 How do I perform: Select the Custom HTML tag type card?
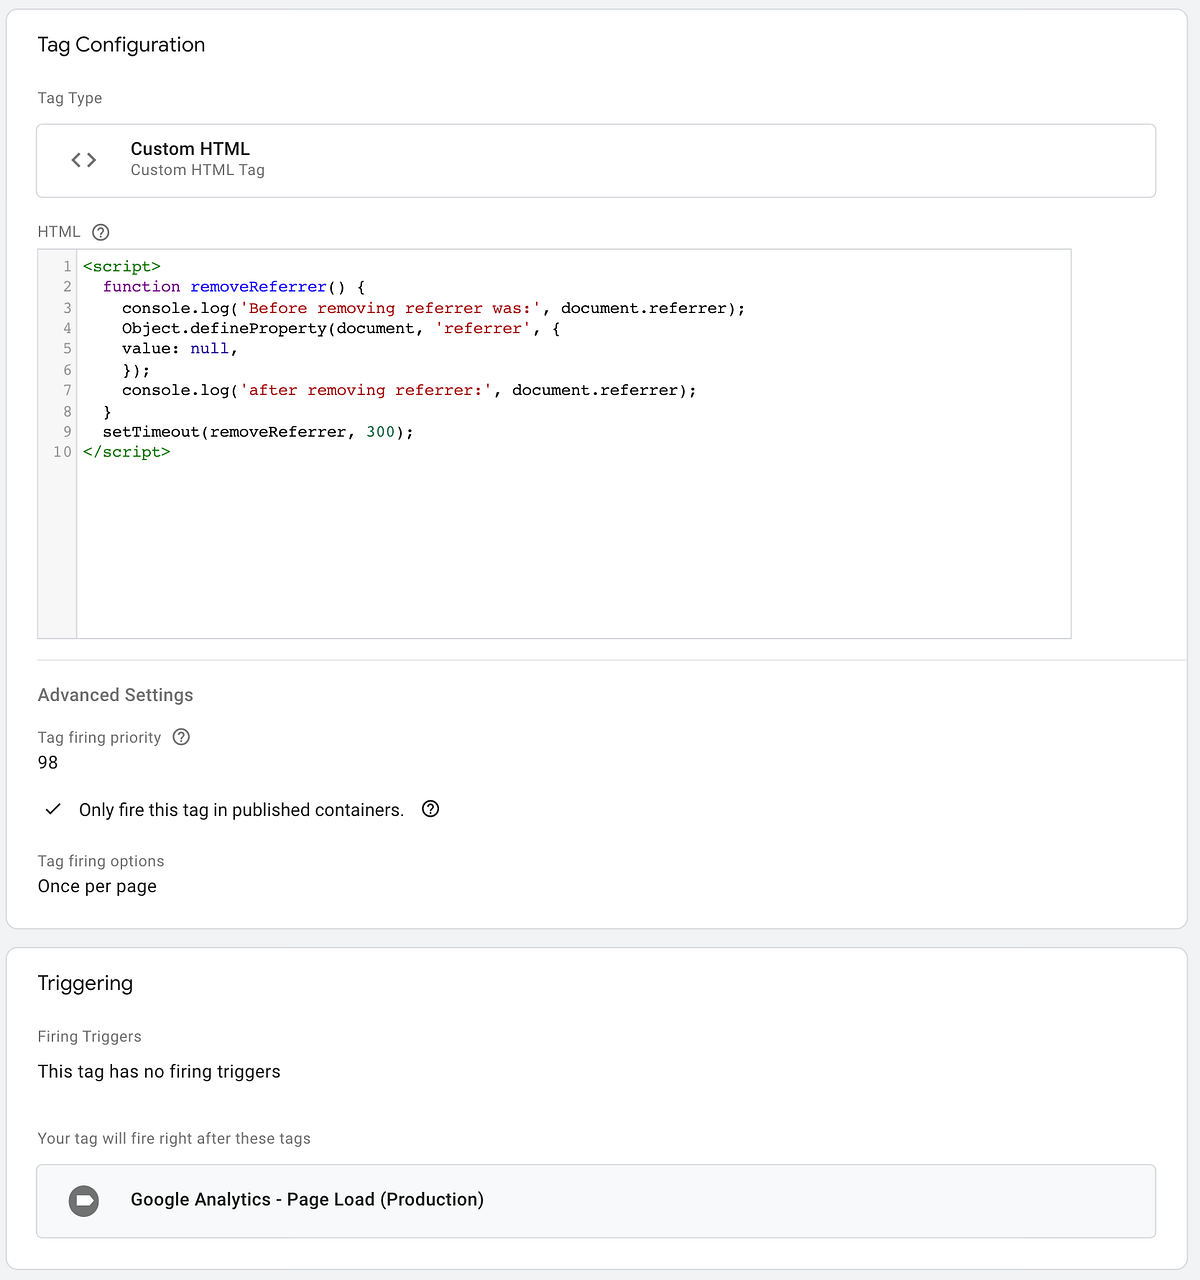tap(596, 160)
